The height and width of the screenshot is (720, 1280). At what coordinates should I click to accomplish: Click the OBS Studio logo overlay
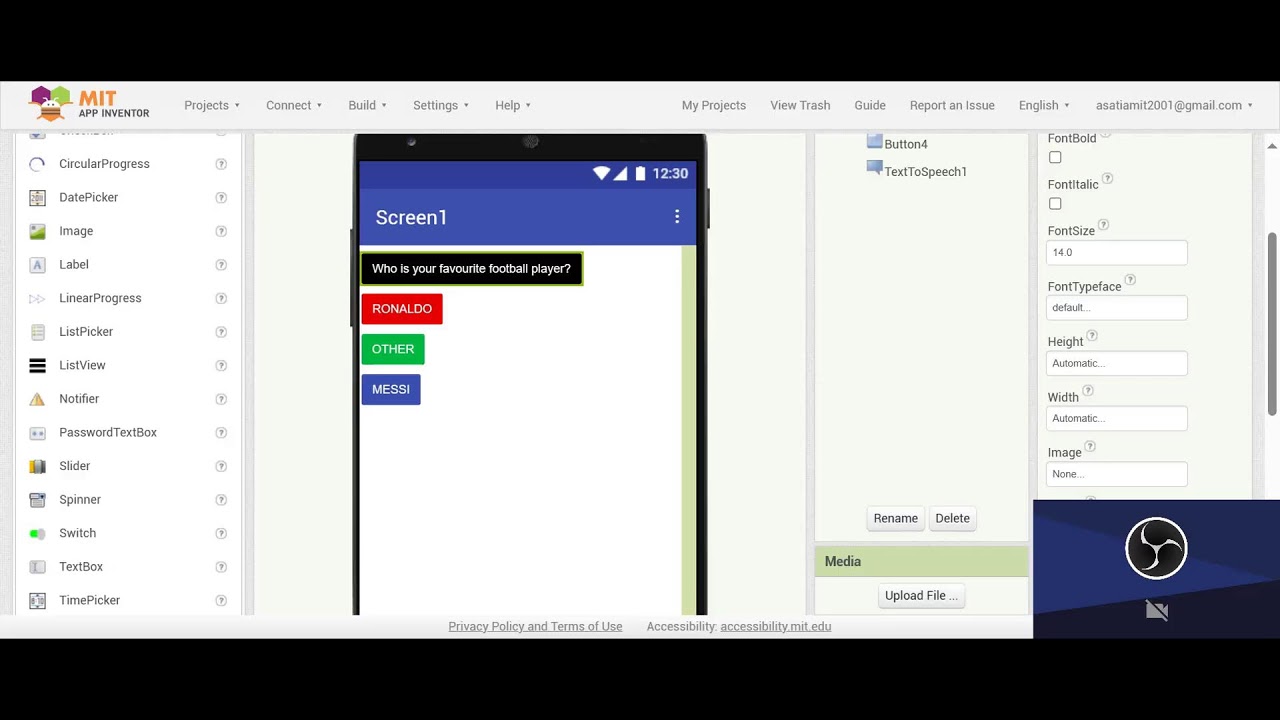coord(1156,548)
